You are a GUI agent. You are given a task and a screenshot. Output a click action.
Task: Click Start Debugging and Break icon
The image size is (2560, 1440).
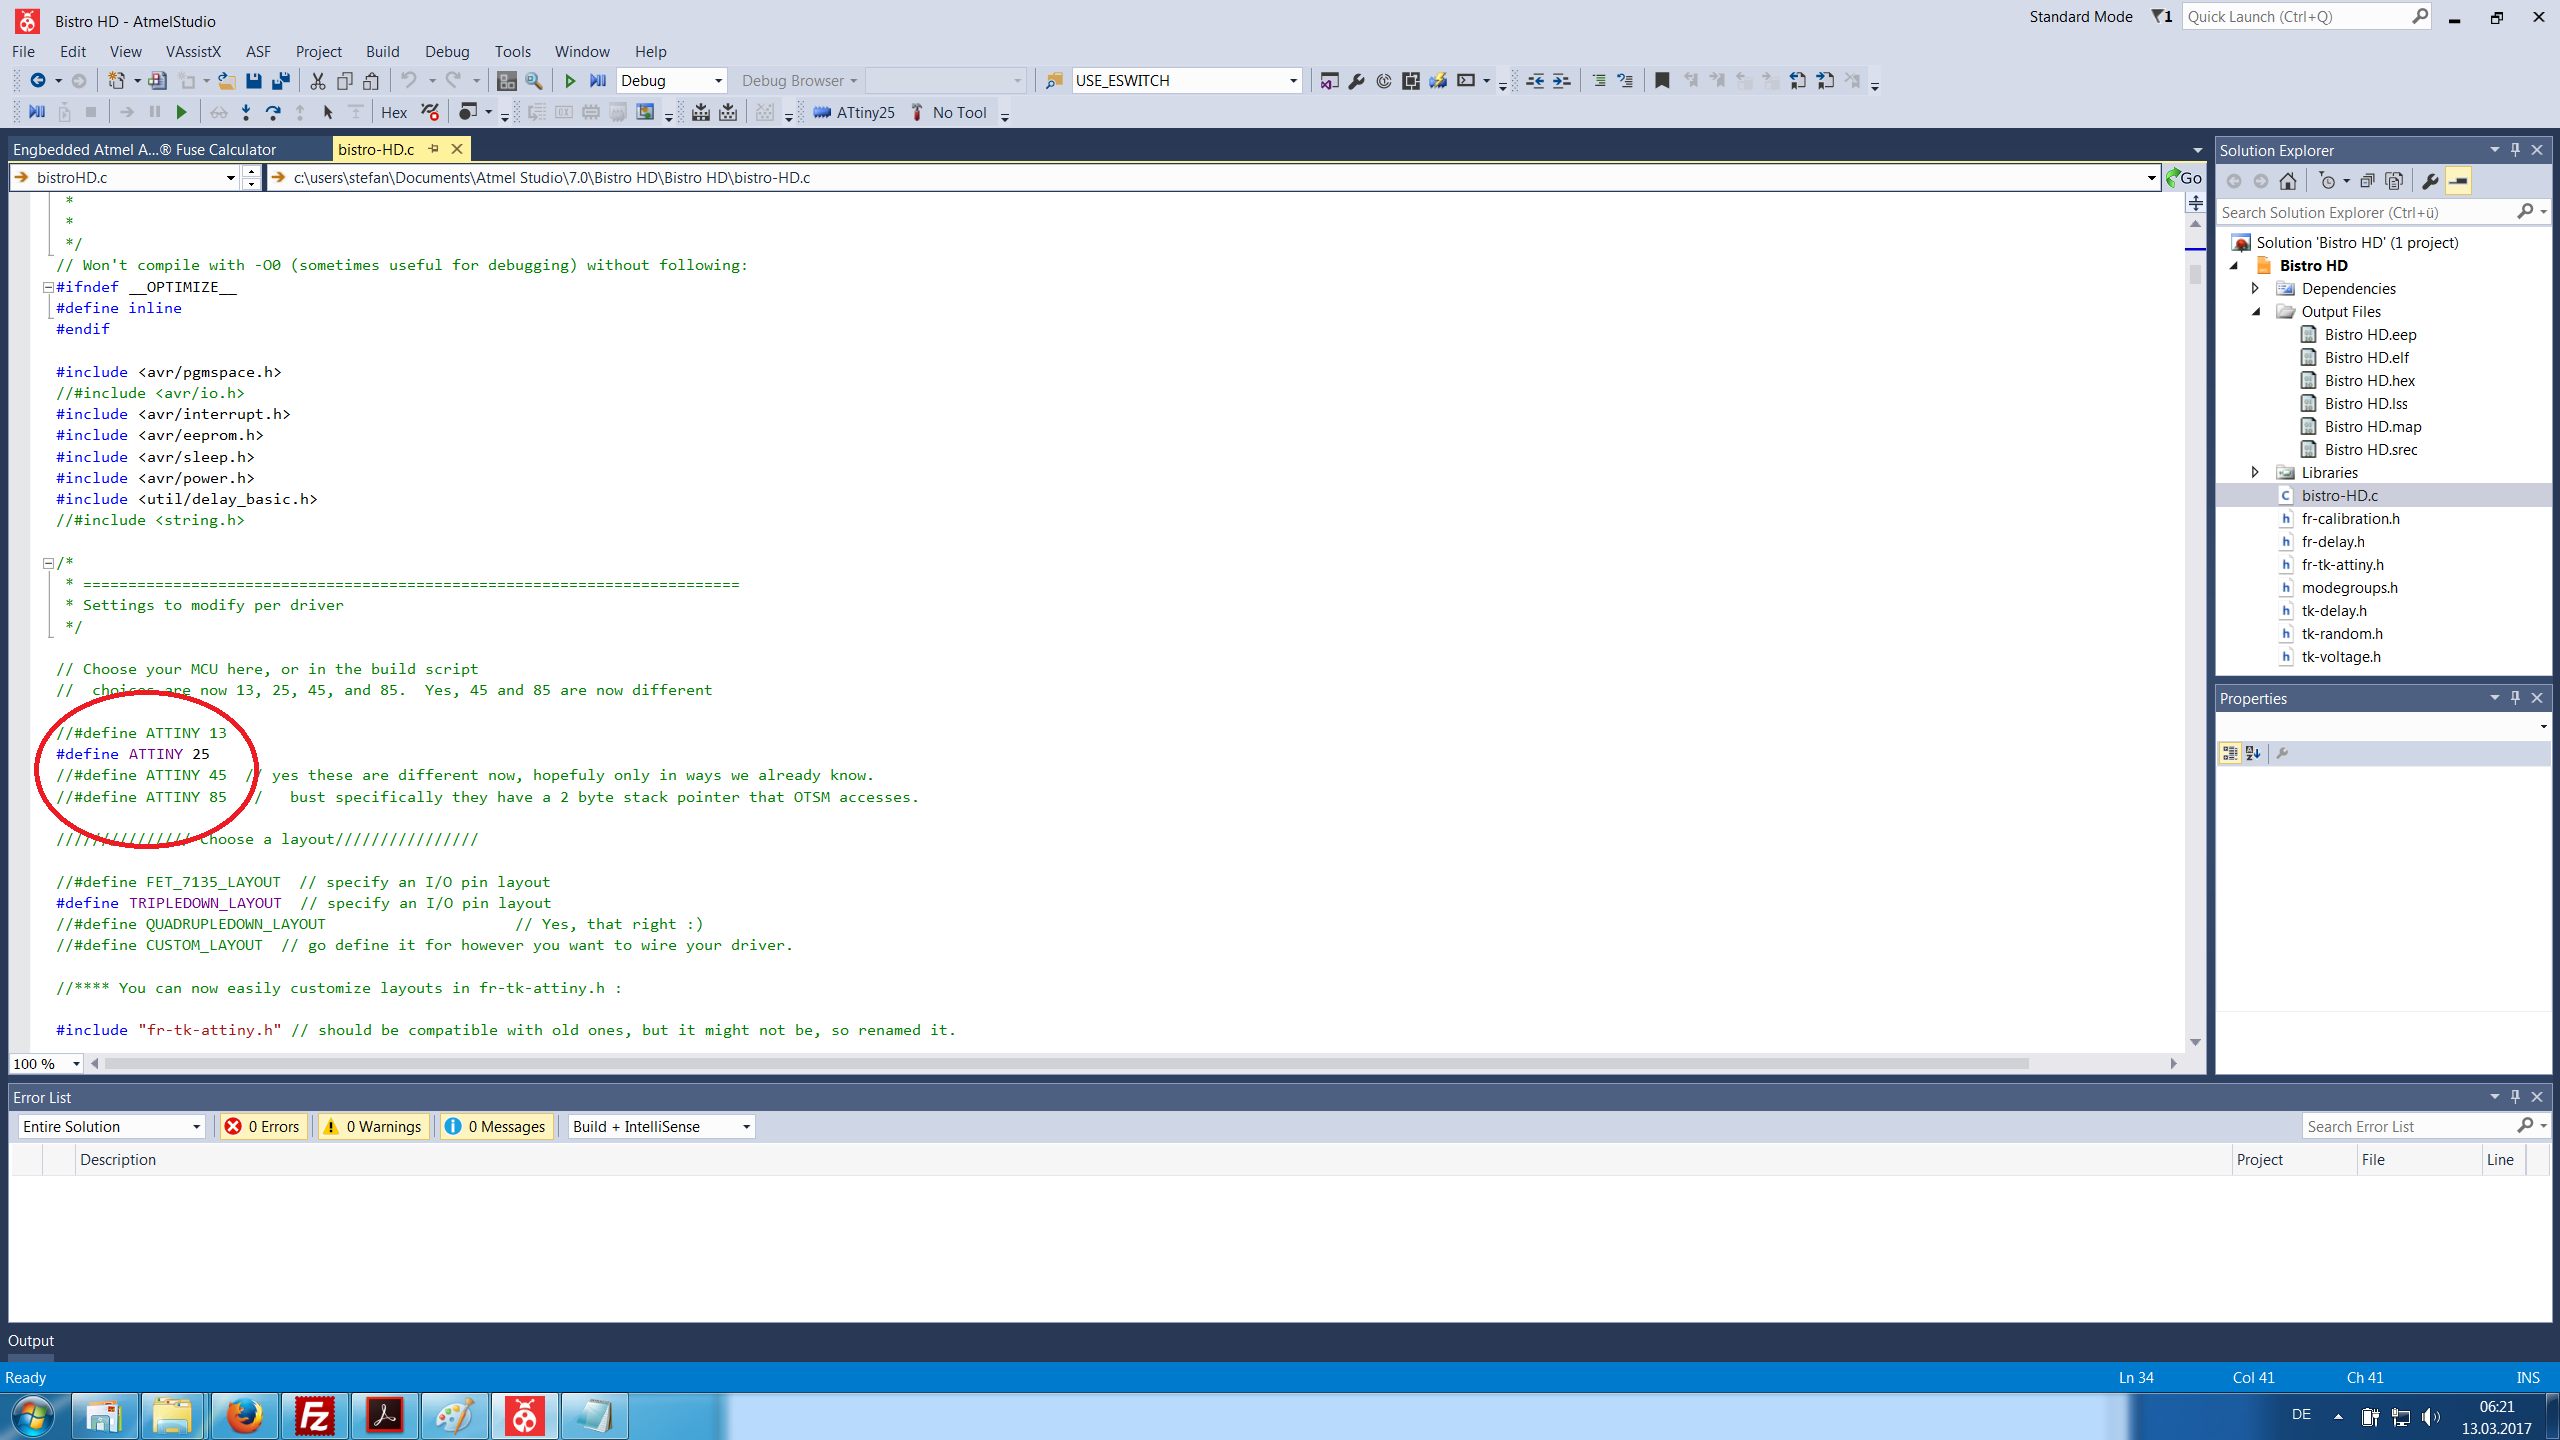(598, 81)
